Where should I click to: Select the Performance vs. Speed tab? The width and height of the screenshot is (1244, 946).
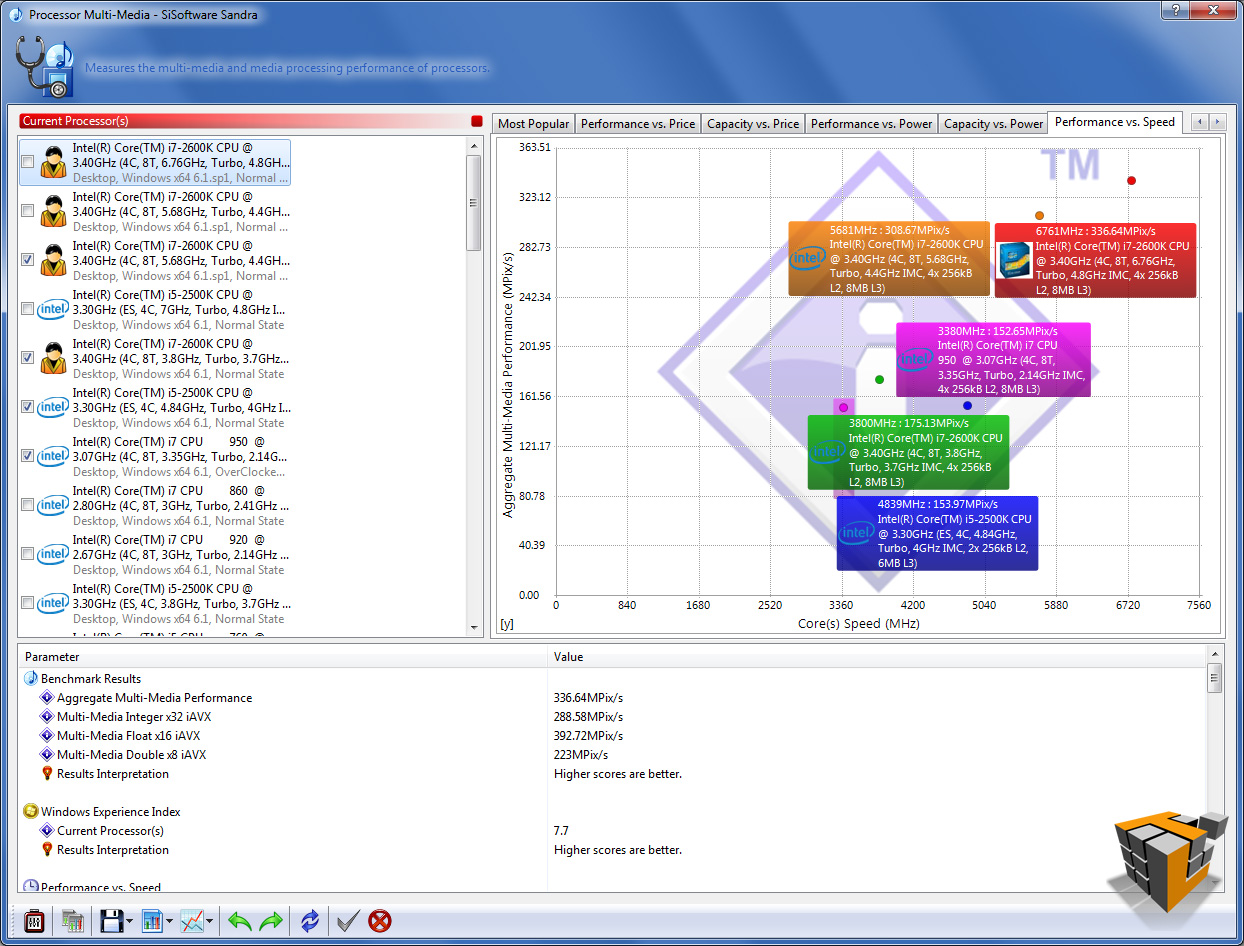1115,122
